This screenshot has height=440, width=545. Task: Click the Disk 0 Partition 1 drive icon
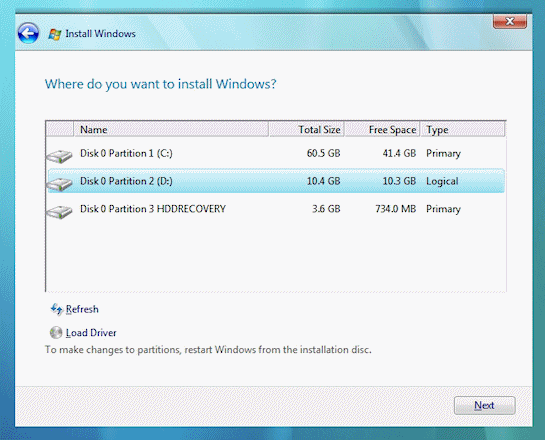[59, 156]
